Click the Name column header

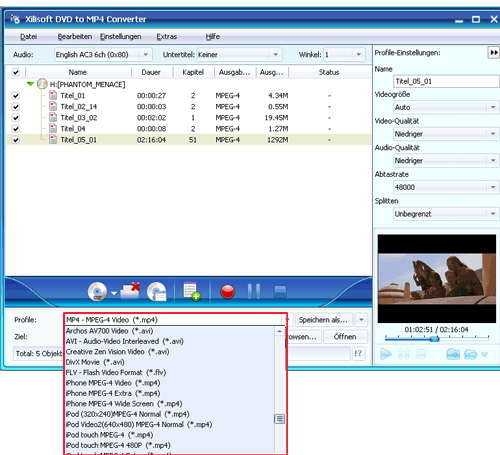coord(78,72)
